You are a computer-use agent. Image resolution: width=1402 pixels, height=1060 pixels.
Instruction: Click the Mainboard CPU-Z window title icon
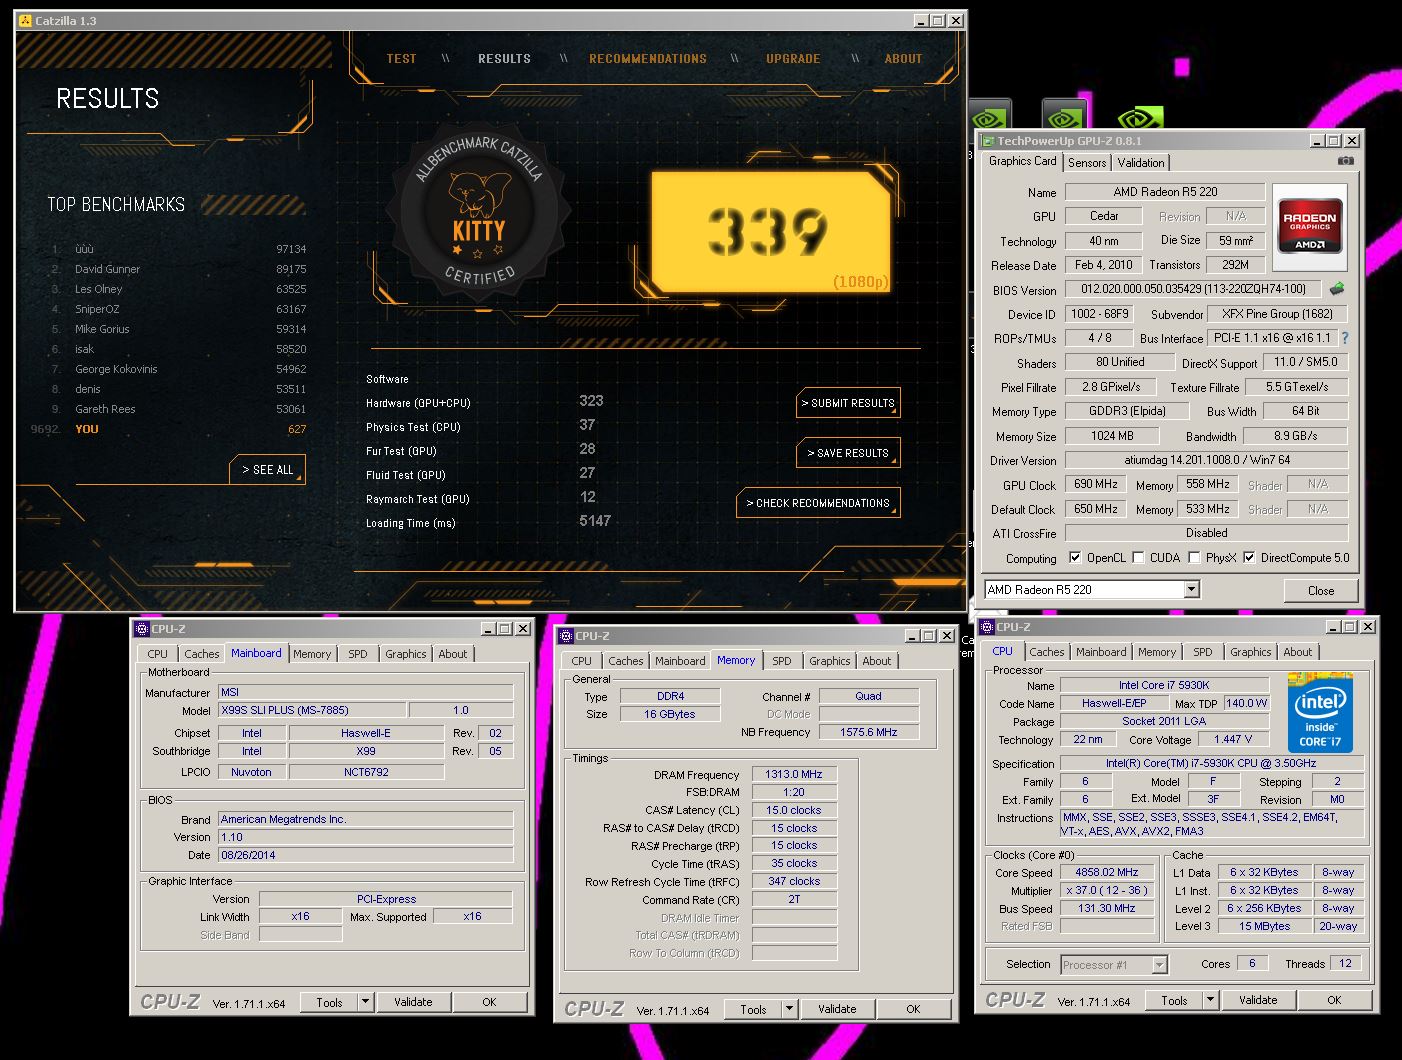pyautogui.click(x=142, y=629)
